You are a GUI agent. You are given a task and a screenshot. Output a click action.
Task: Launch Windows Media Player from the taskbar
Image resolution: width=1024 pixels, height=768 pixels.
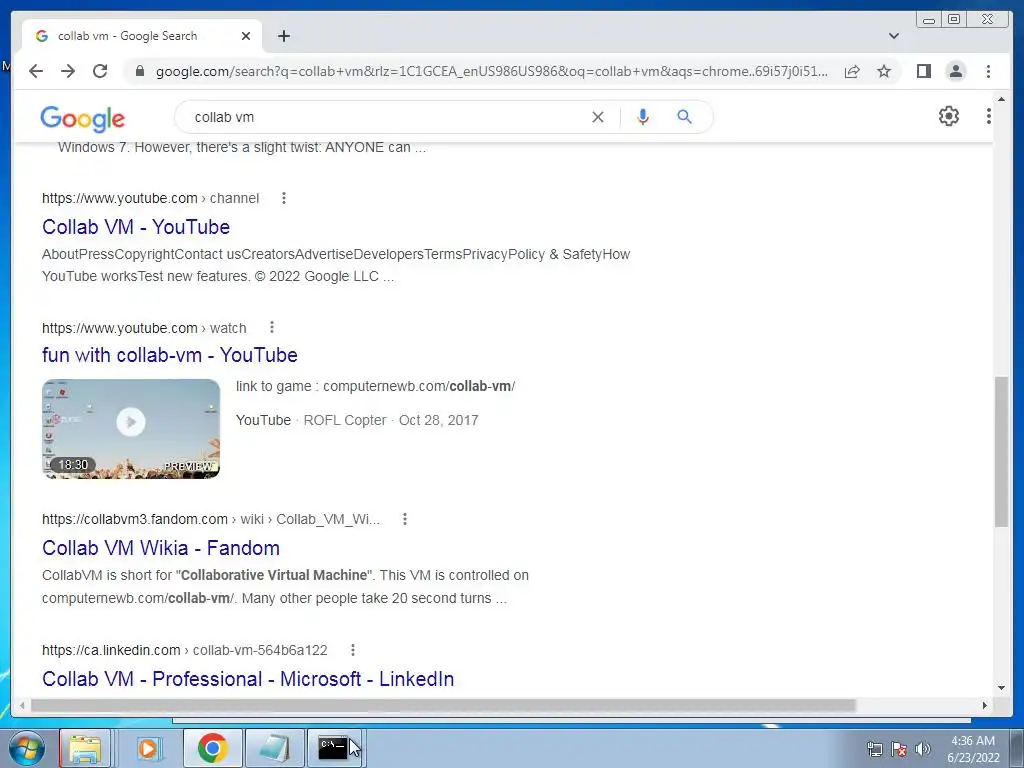tap(149, 748)
